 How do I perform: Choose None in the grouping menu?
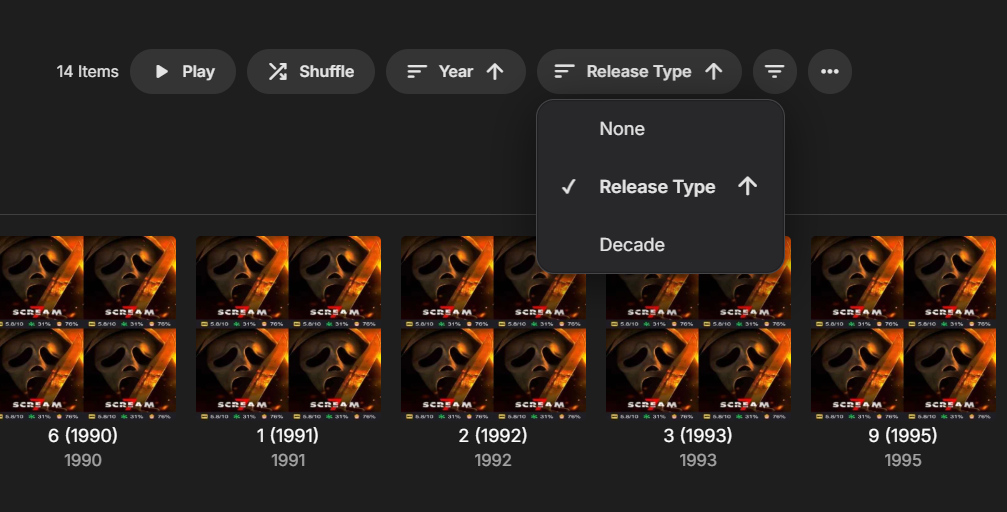tap(622, 129)
